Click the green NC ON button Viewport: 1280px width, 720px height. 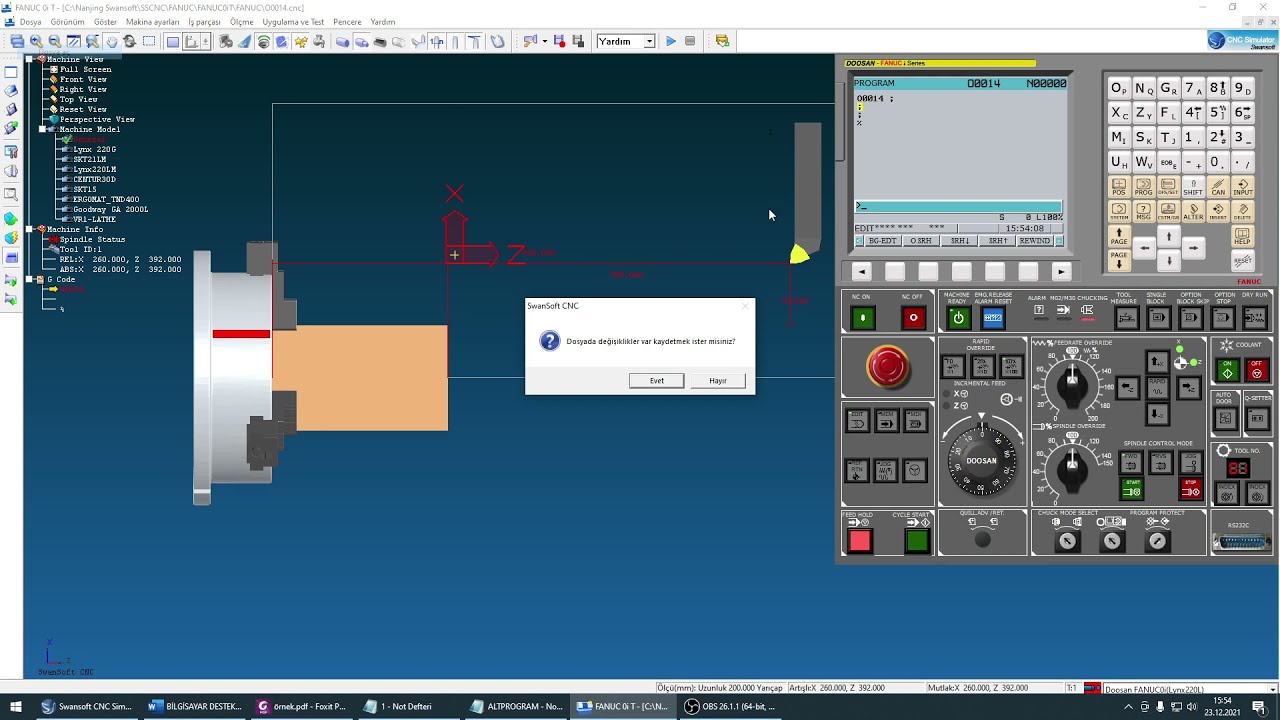[x=863, y=318]
